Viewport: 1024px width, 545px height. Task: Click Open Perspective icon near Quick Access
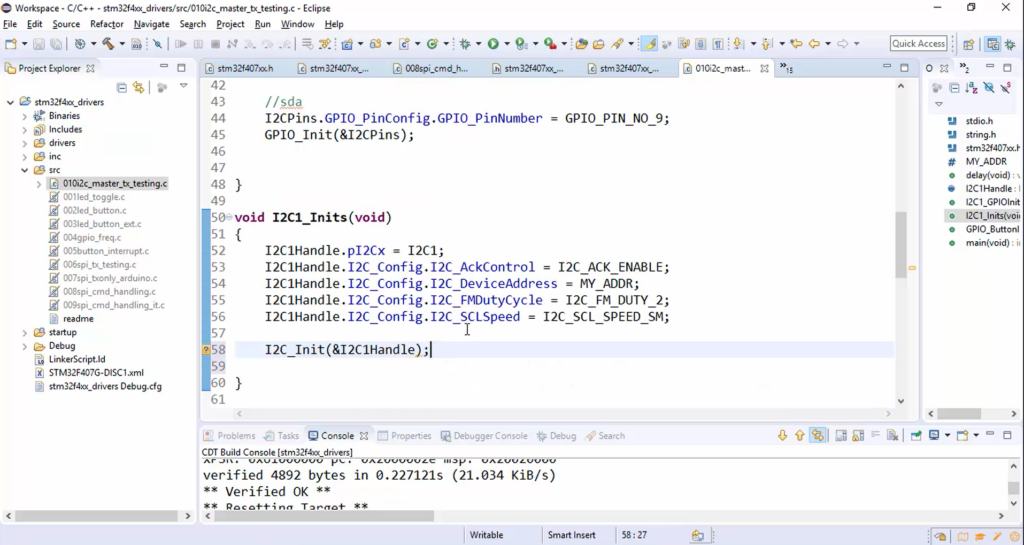tap(968, 44)
